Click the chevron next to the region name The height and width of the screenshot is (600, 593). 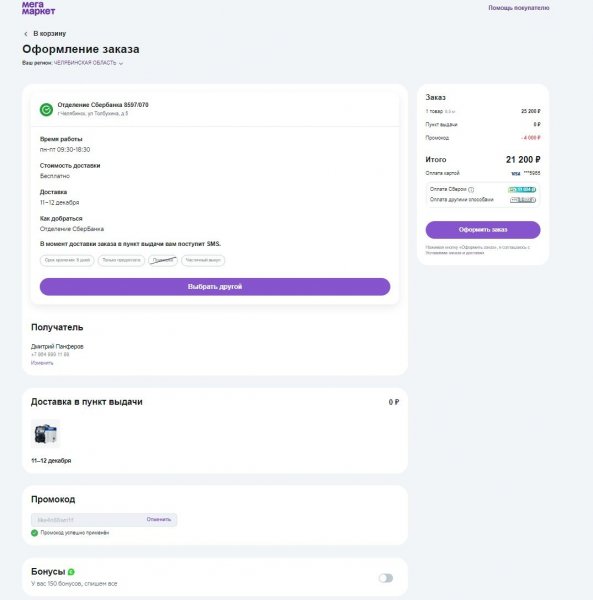pos(121,64)
